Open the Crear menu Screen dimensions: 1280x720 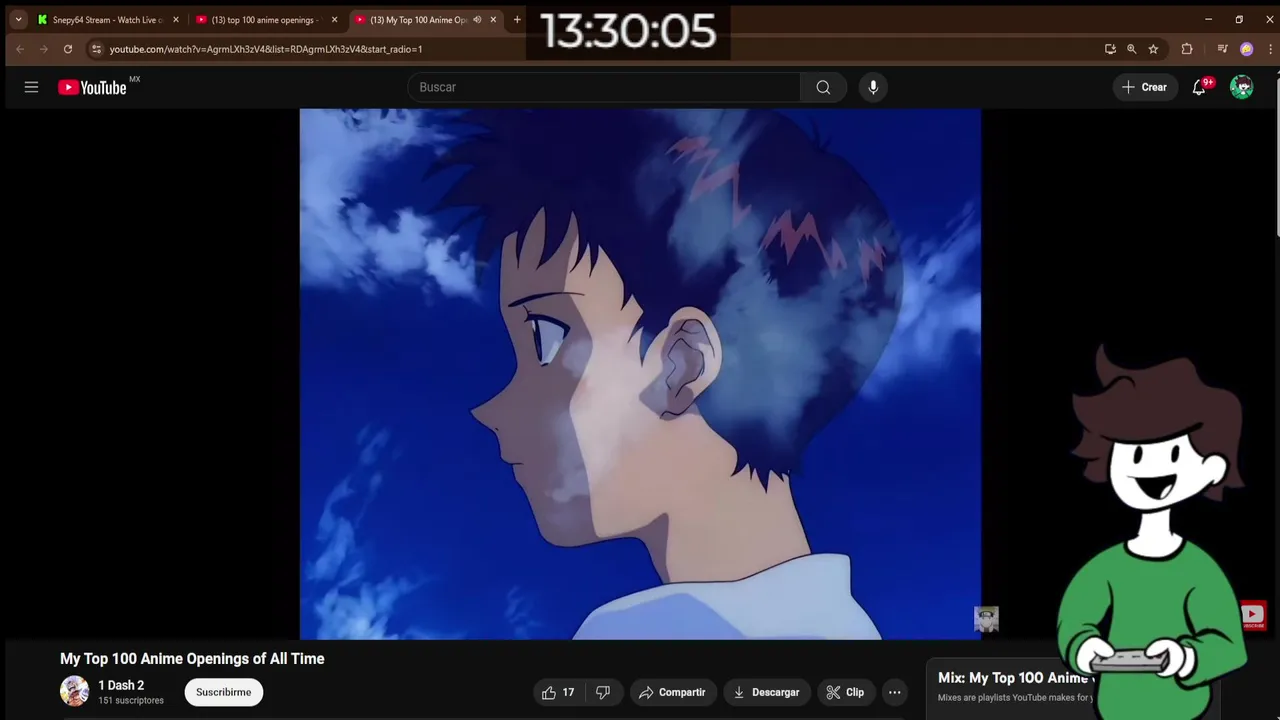coord(1144,87)
